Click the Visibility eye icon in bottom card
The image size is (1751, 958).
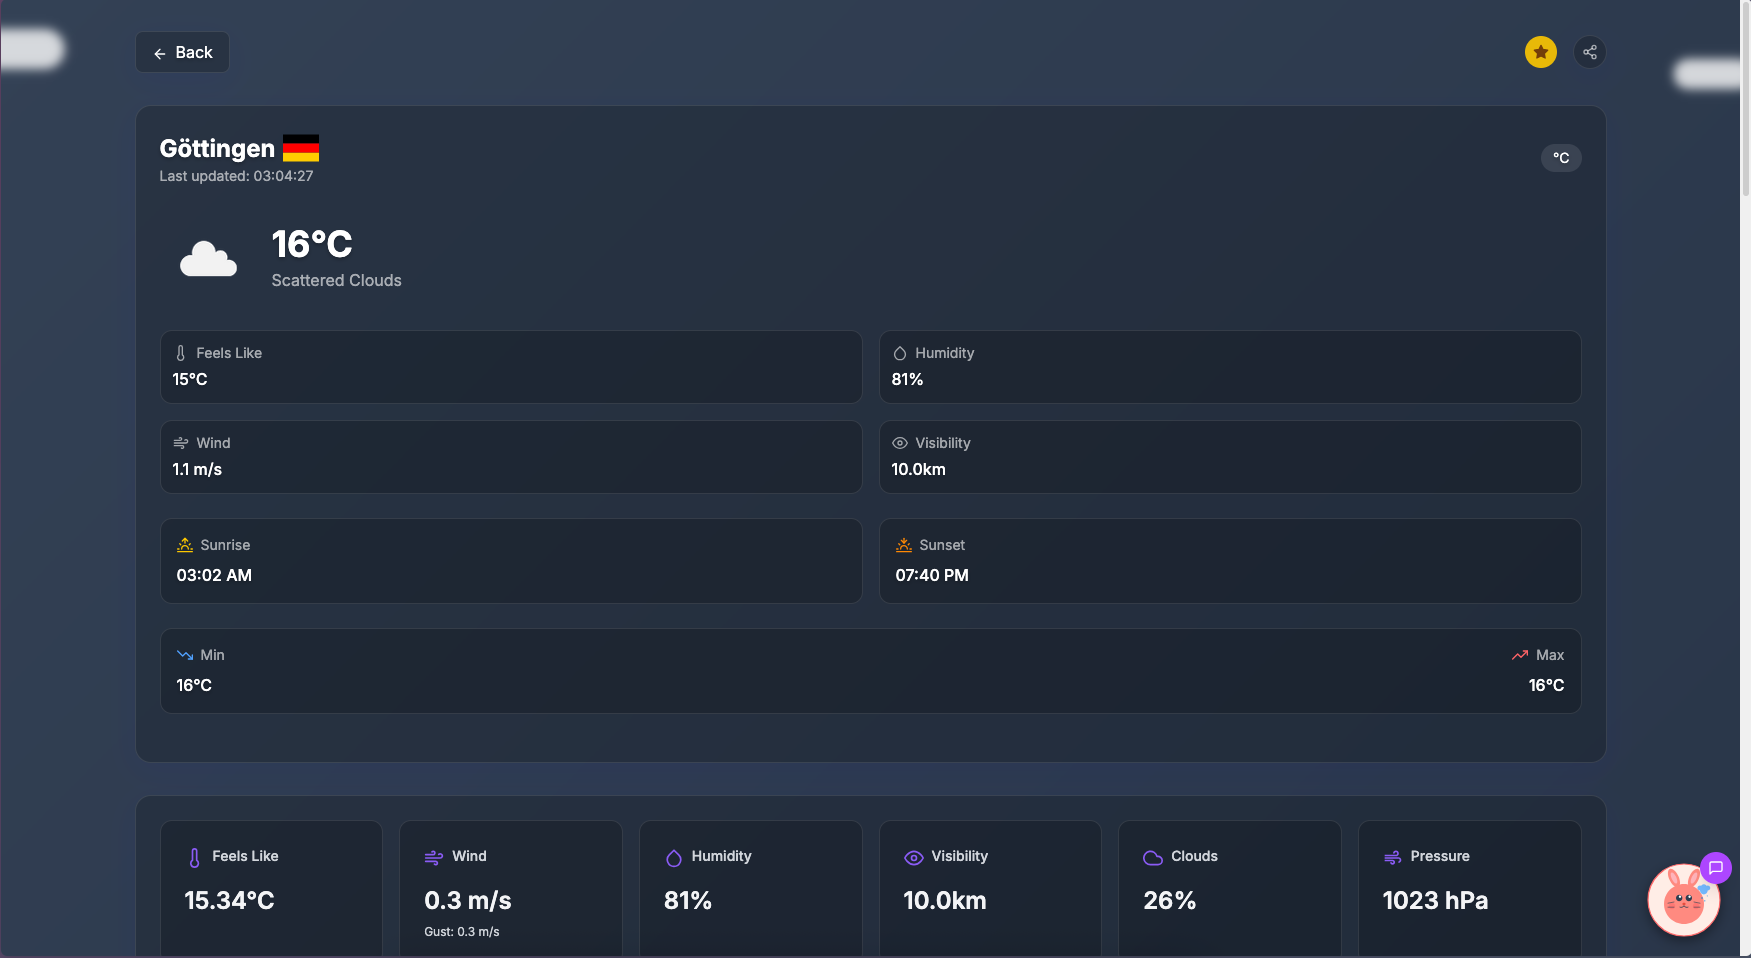pyautogui.click(x=913, y=857)
